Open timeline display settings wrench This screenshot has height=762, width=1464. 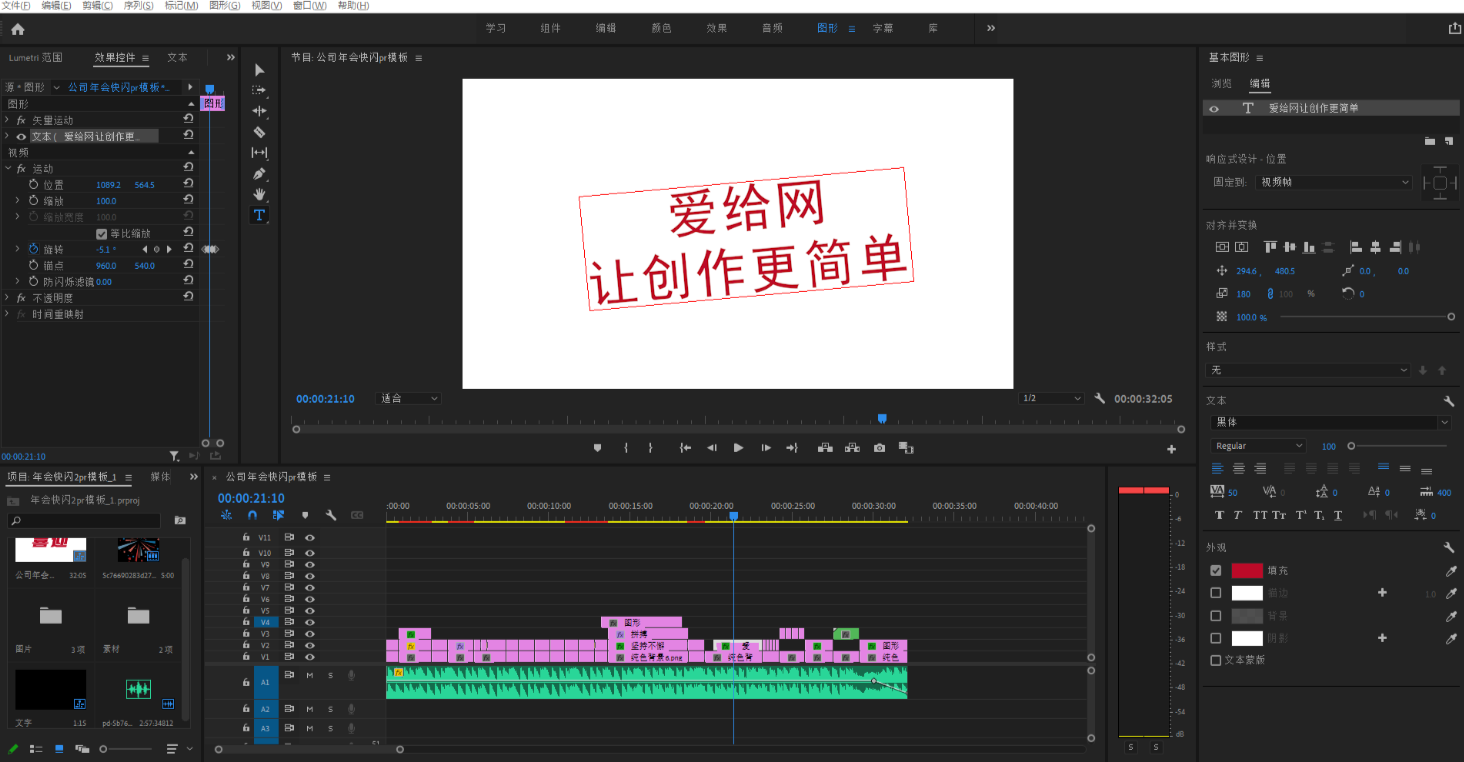point(331,515)
